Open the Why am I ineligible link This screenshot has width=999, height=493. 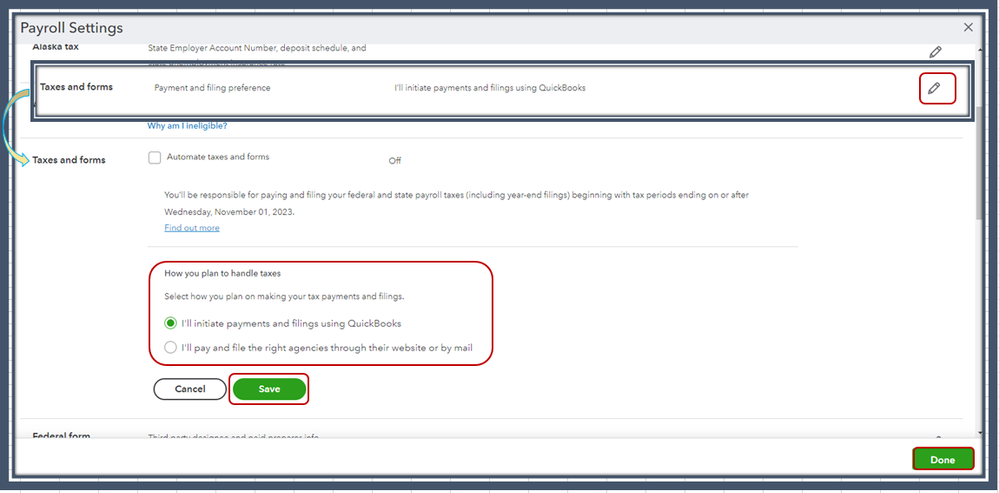187,126
